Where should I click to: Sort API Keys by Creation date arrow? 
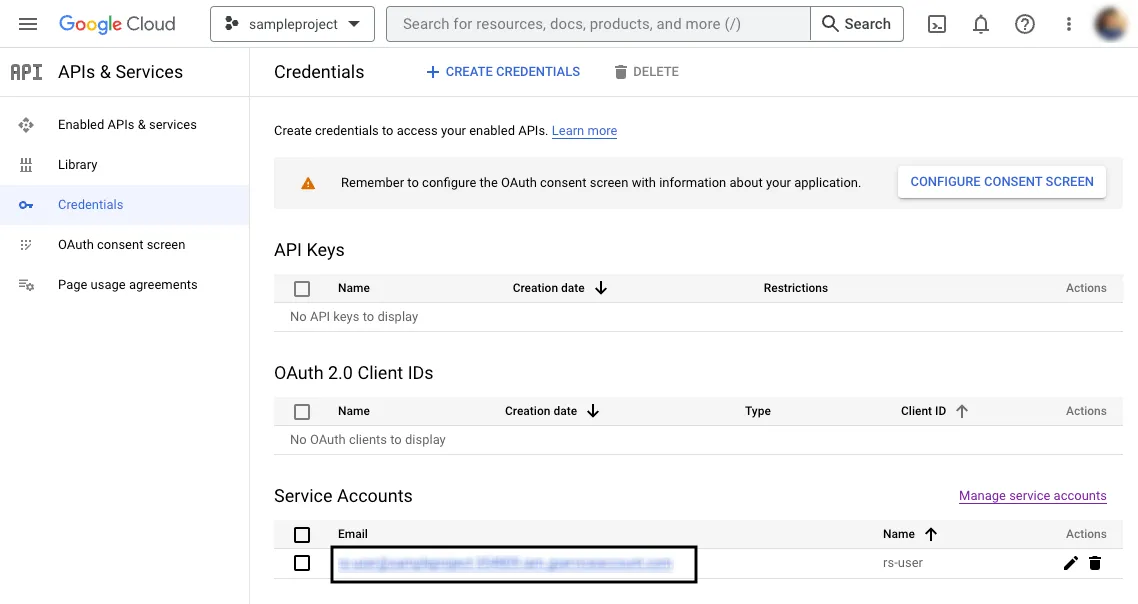(601, 288)
